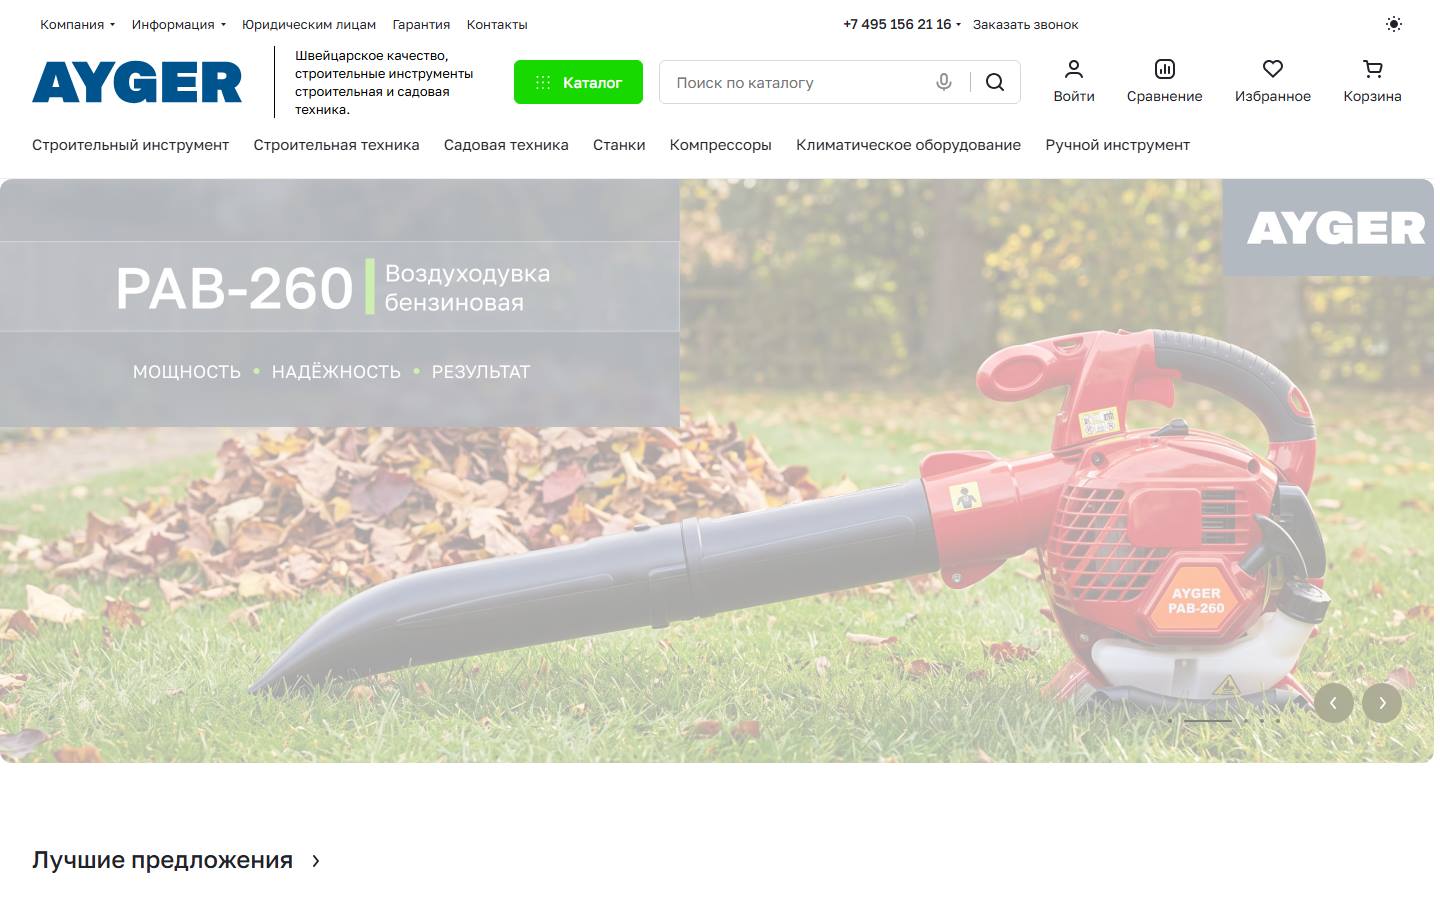Open the Войти user account icon
The height and width of the screenshot is (900, 1440).
tap(1074, 69)
